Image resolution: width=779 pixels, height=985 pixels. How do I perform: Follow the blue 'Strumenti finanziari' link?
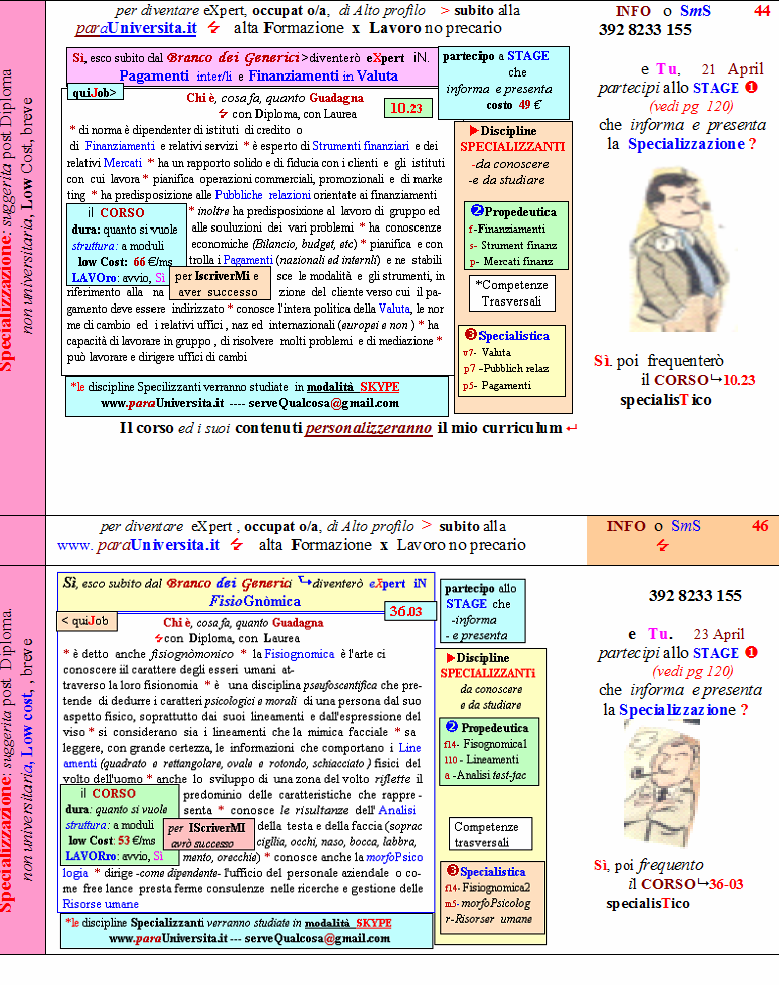coord(361,146)
